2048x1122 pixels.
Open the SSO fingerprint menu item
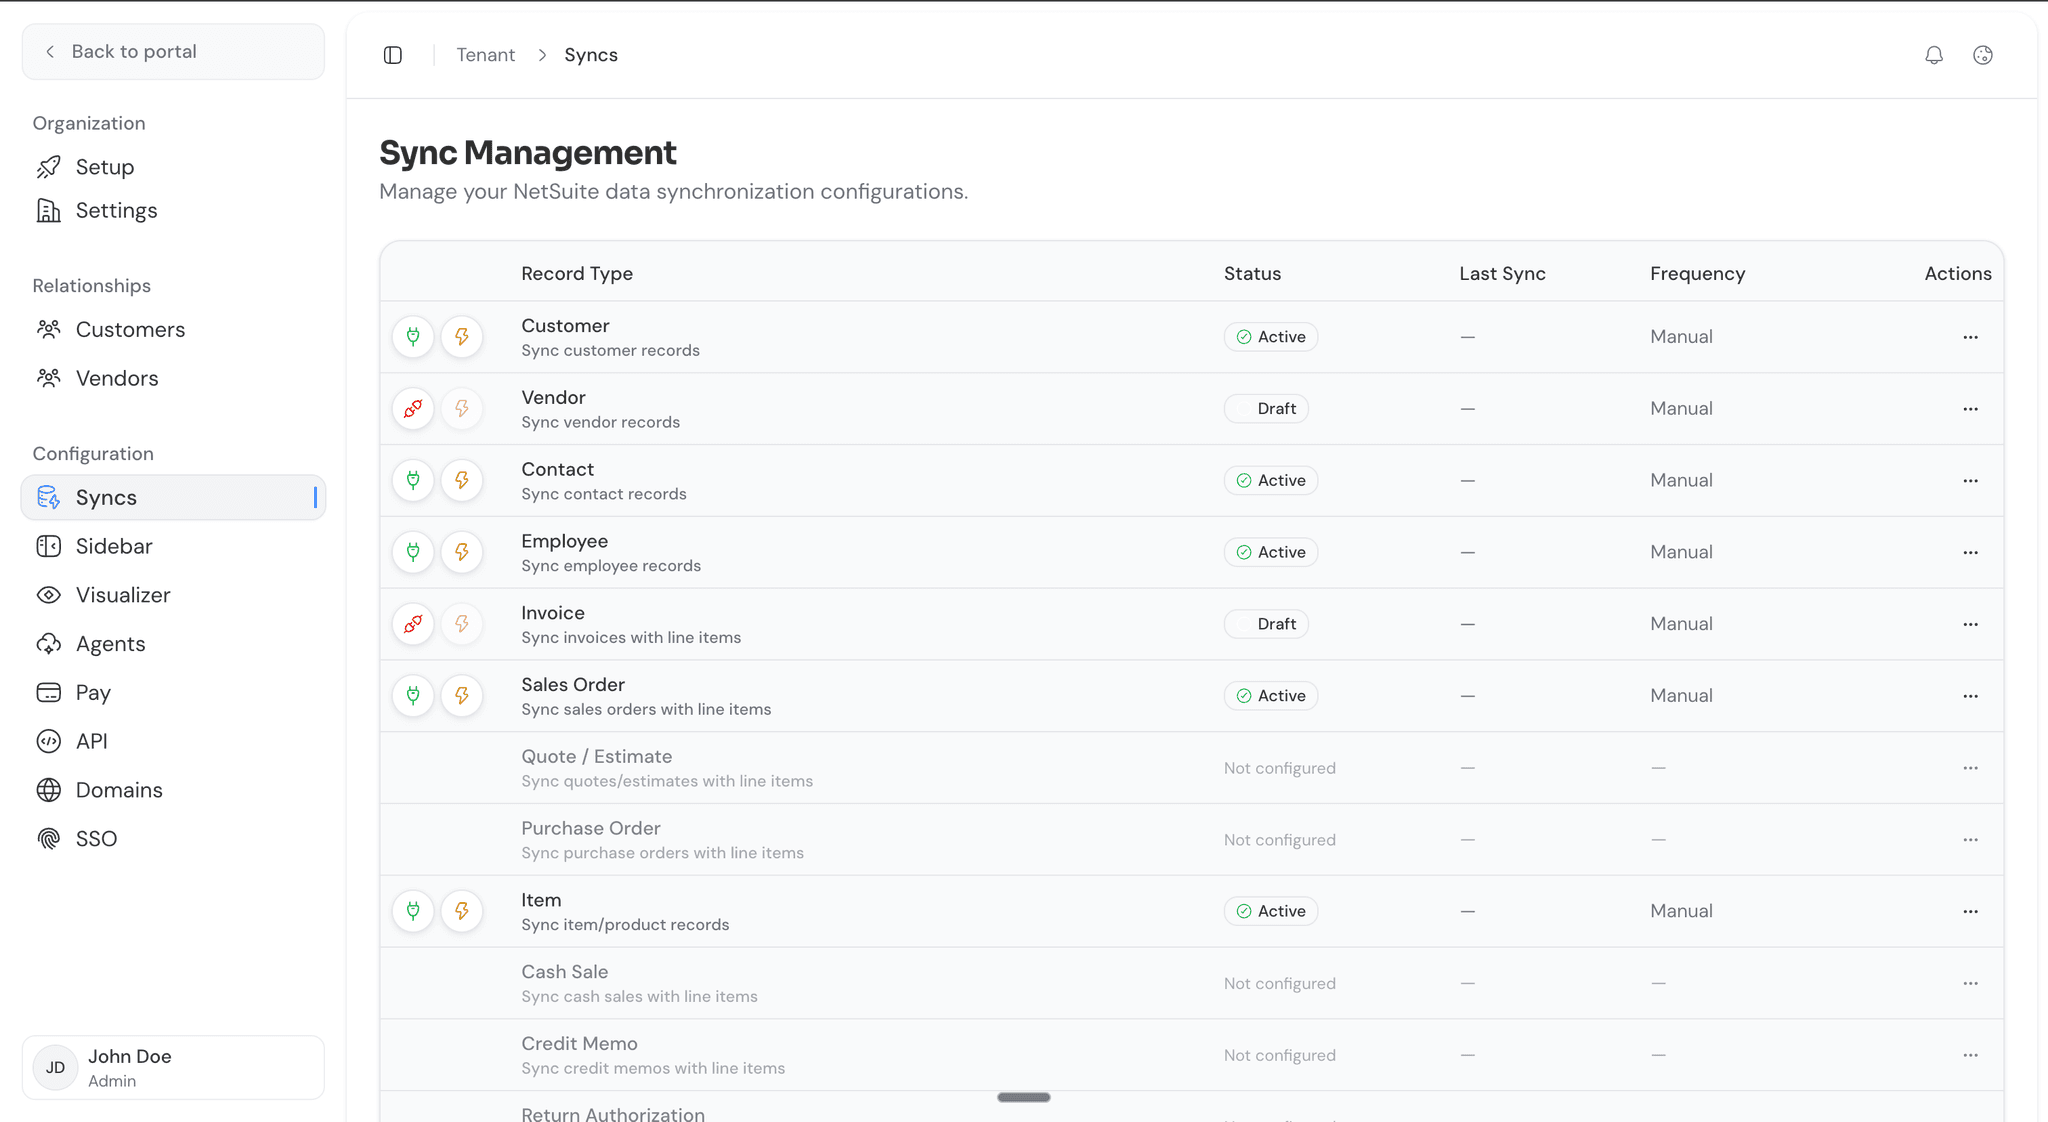pyautogui.click(x=48, y=839)
